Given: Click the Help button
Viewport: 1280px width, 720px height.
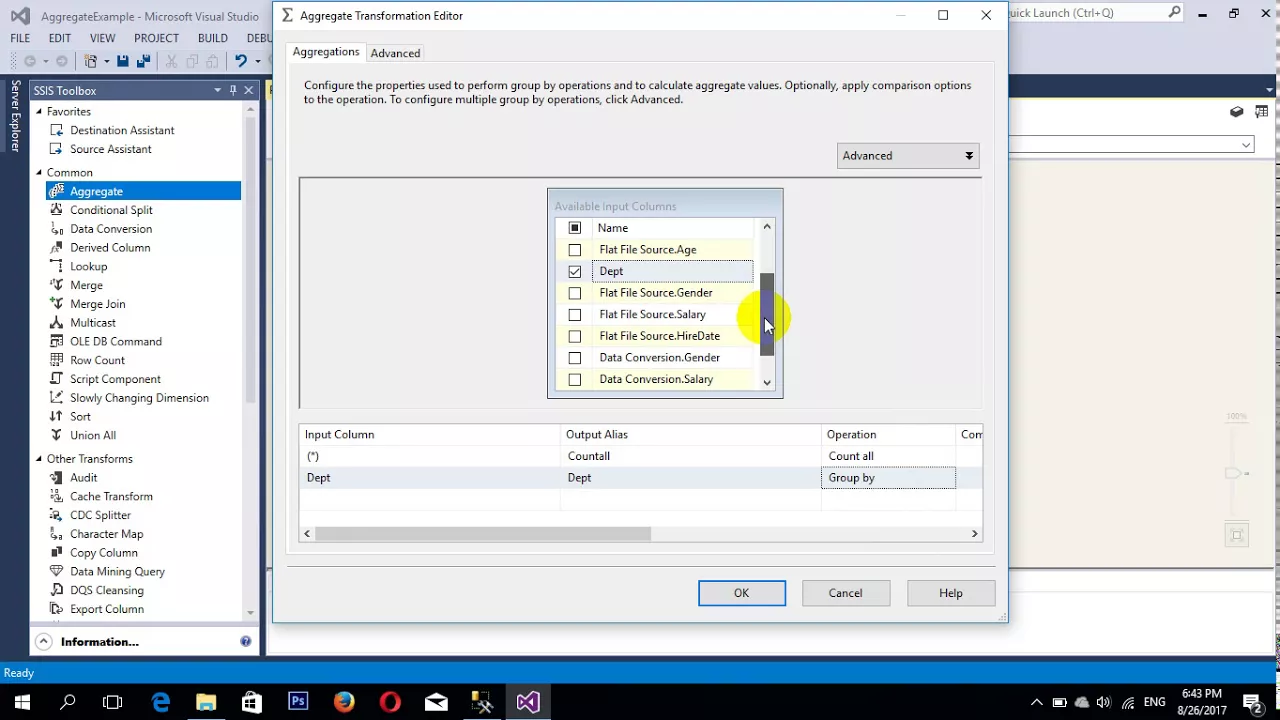Looking at the screenshot, I should (951, 593).
